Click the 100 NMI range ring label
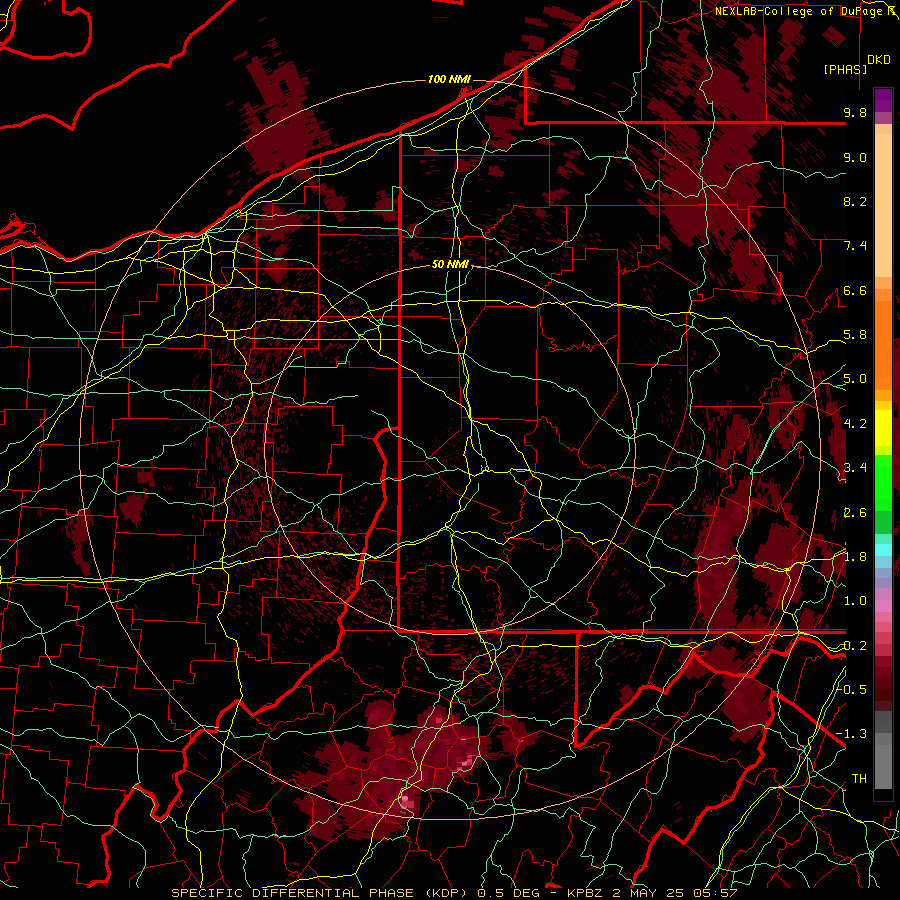This screenshot has width=900, height=900. point(449,79)
